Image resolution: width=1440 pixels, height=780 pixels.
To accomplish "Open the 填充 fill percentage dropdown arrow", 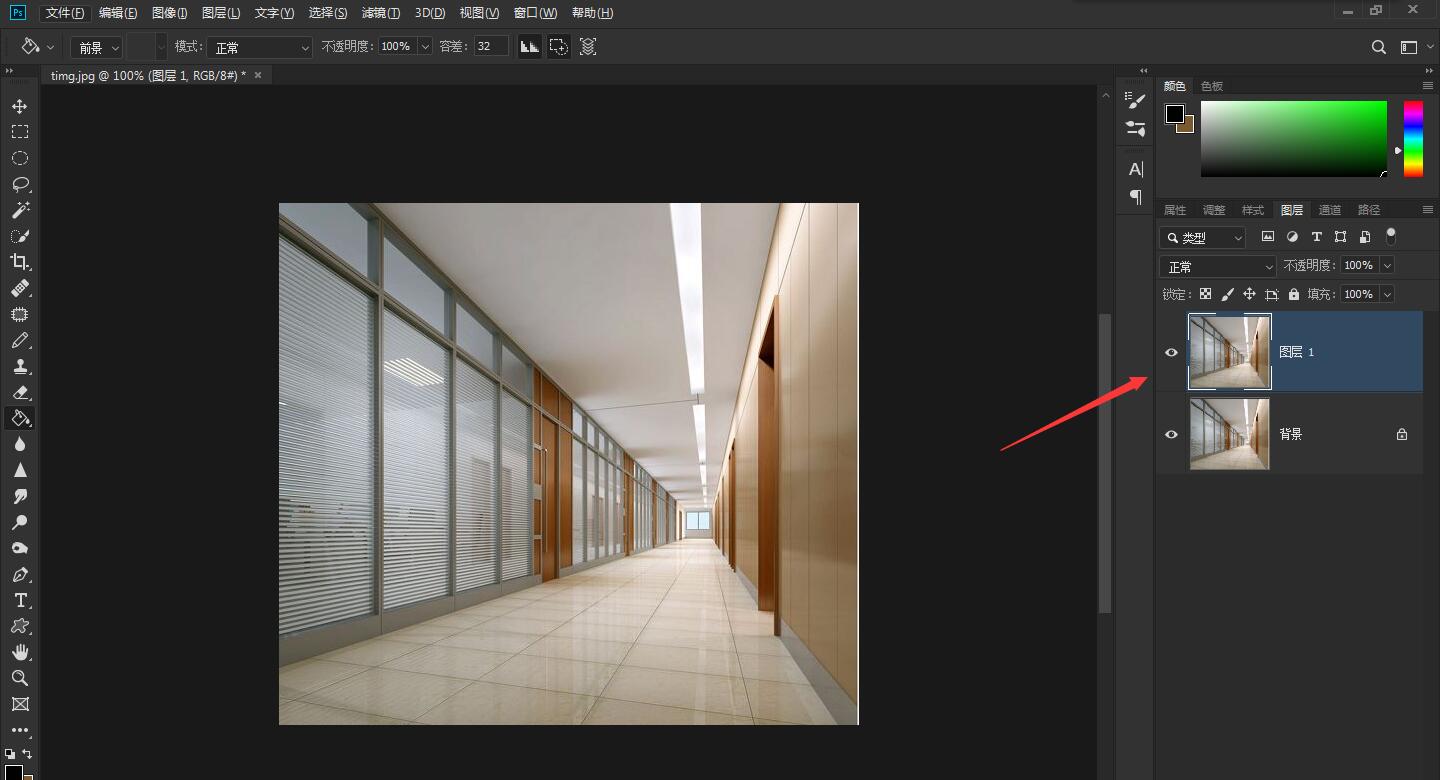I will (x=1386, y=294).
